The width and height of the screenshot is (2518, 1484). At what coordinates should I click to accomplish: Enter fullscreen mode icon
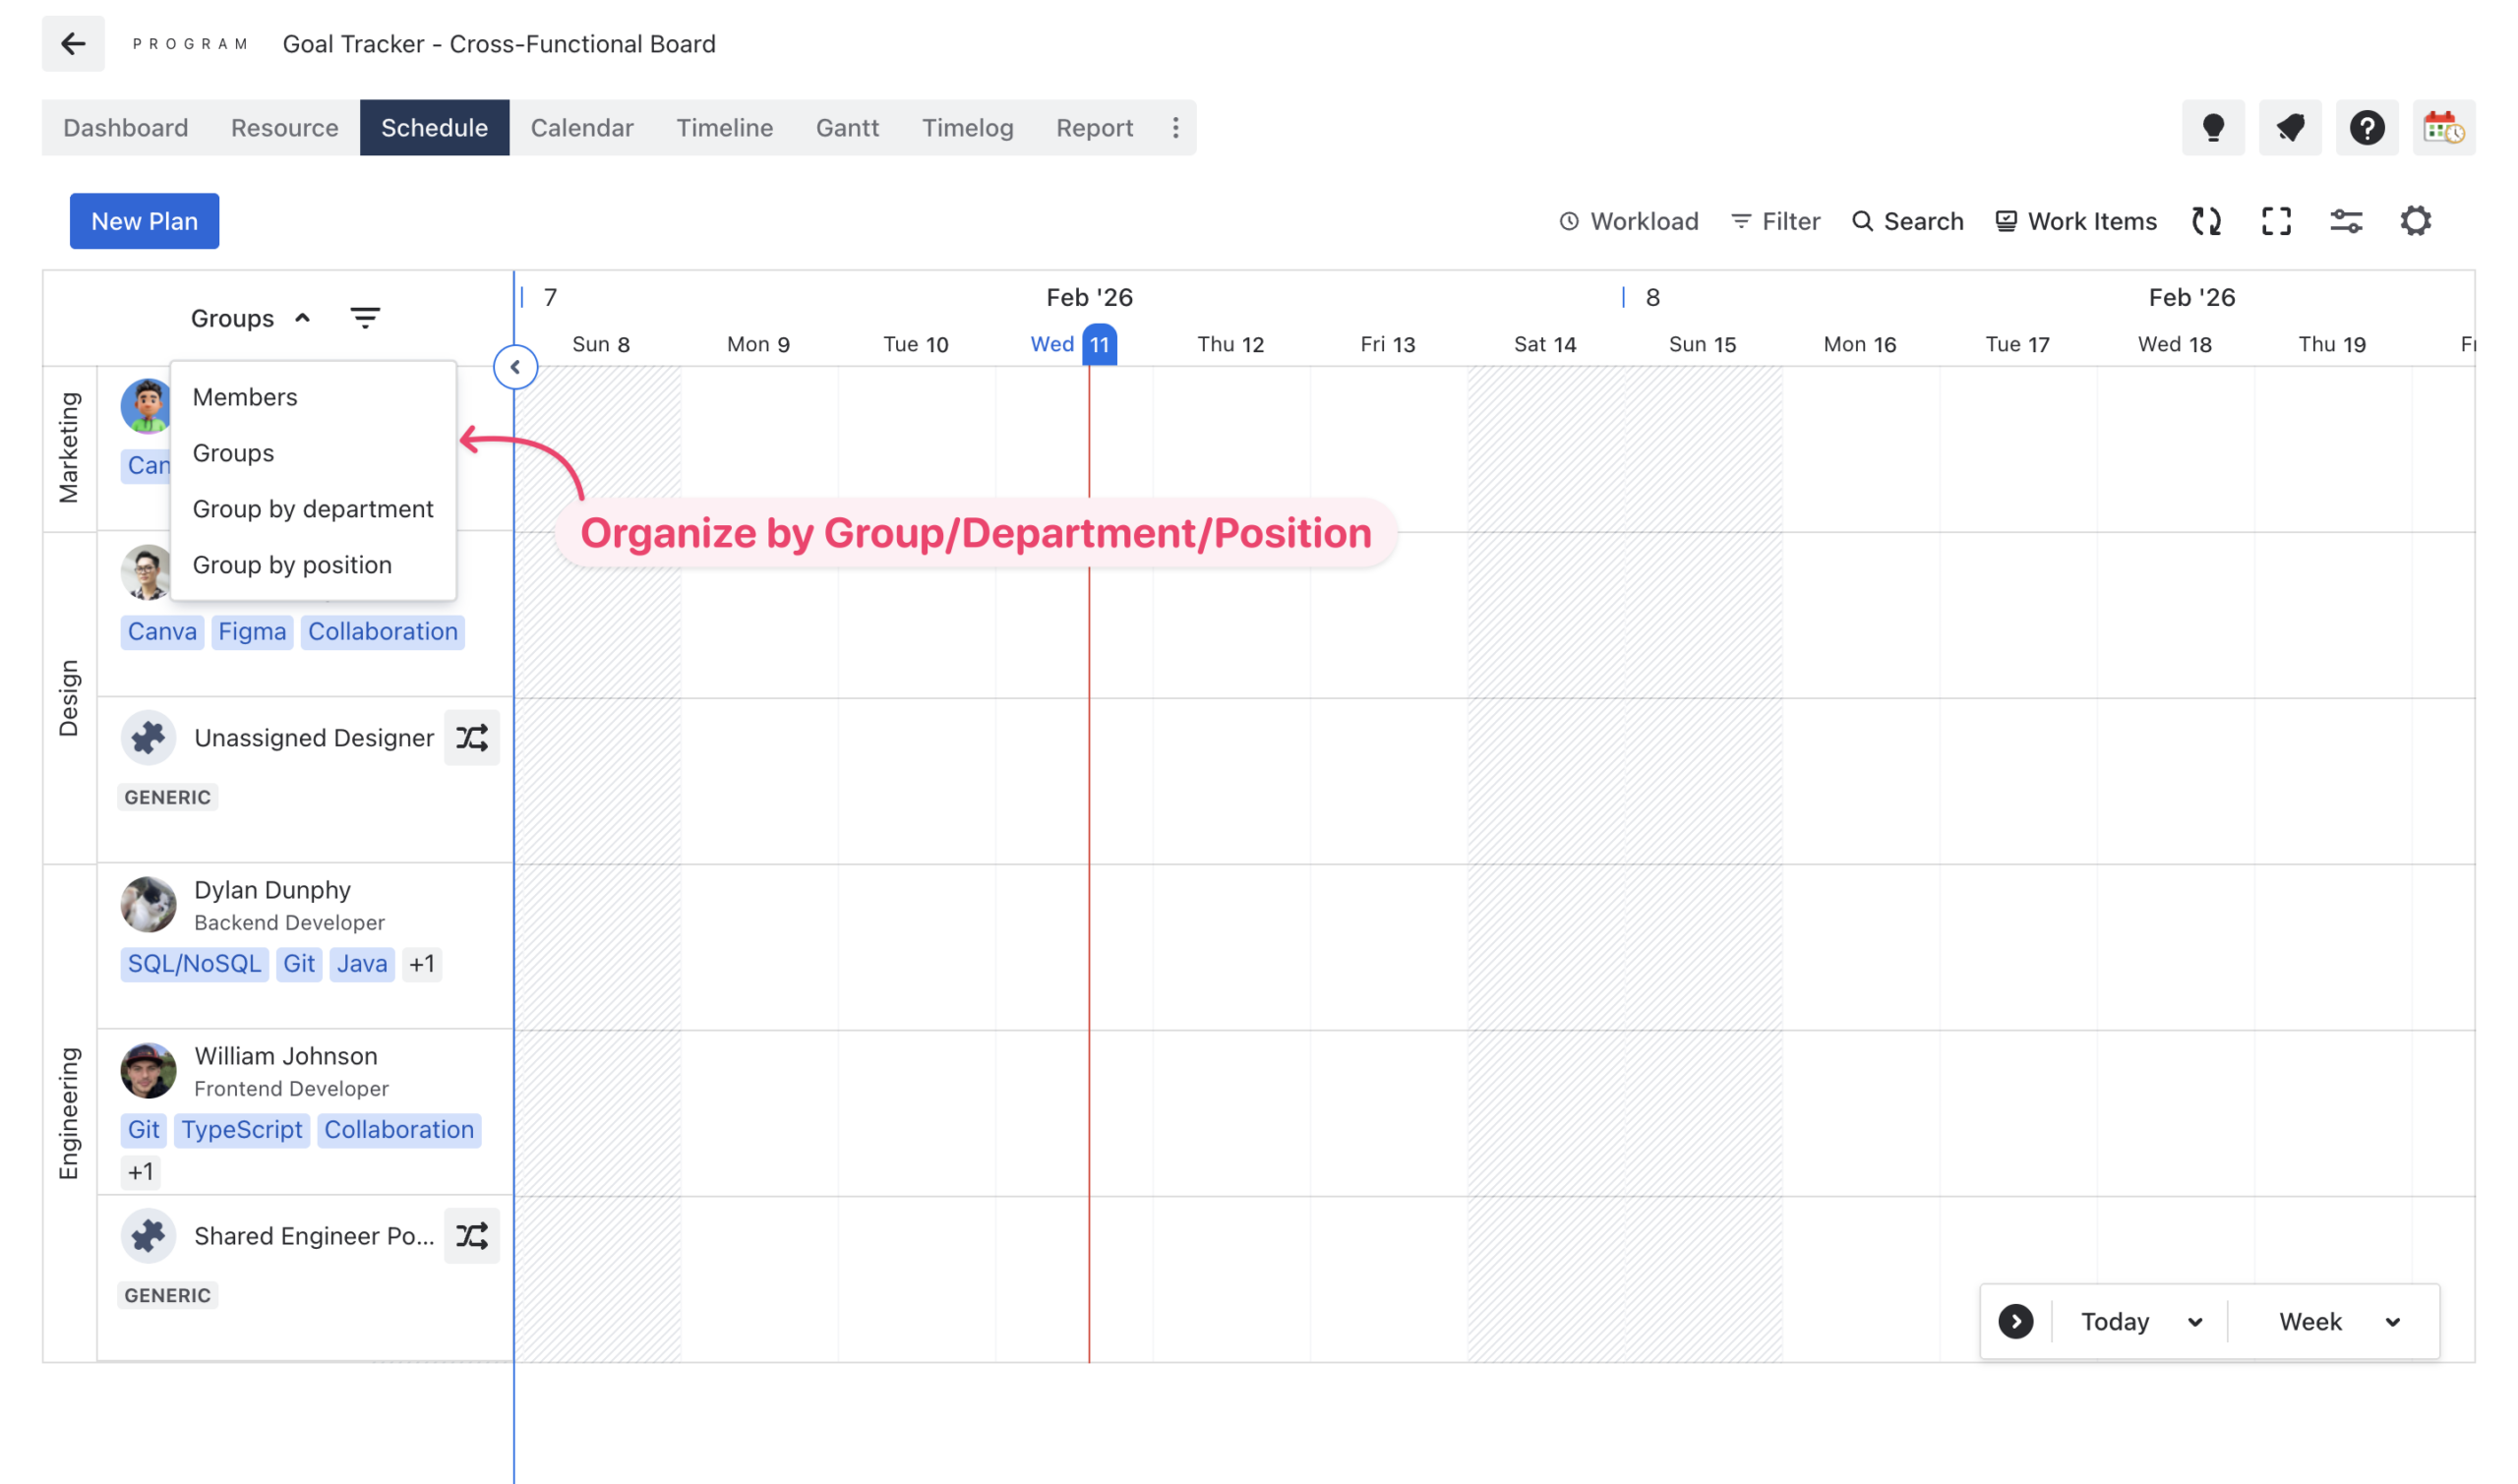click(x=2276, y=221)
